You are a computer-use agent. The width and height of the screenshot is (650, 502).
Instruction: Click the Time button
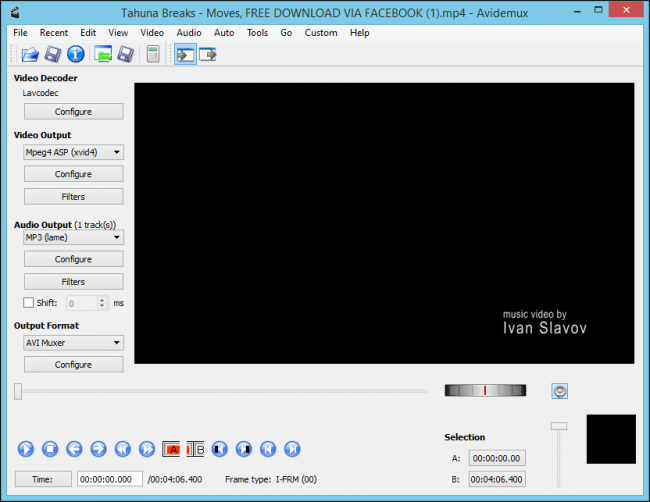point(43,479)
